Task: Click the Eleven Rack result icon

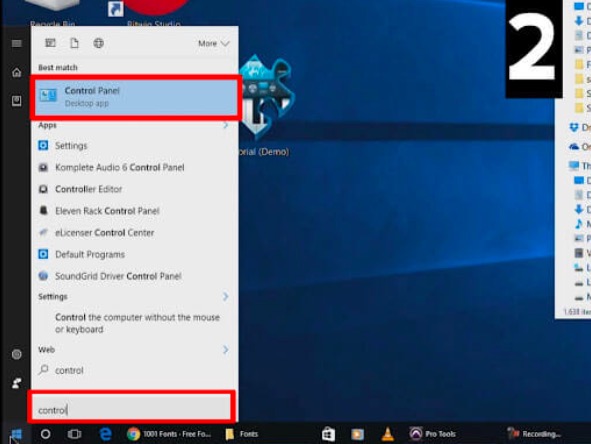Action: click(43, 210)
